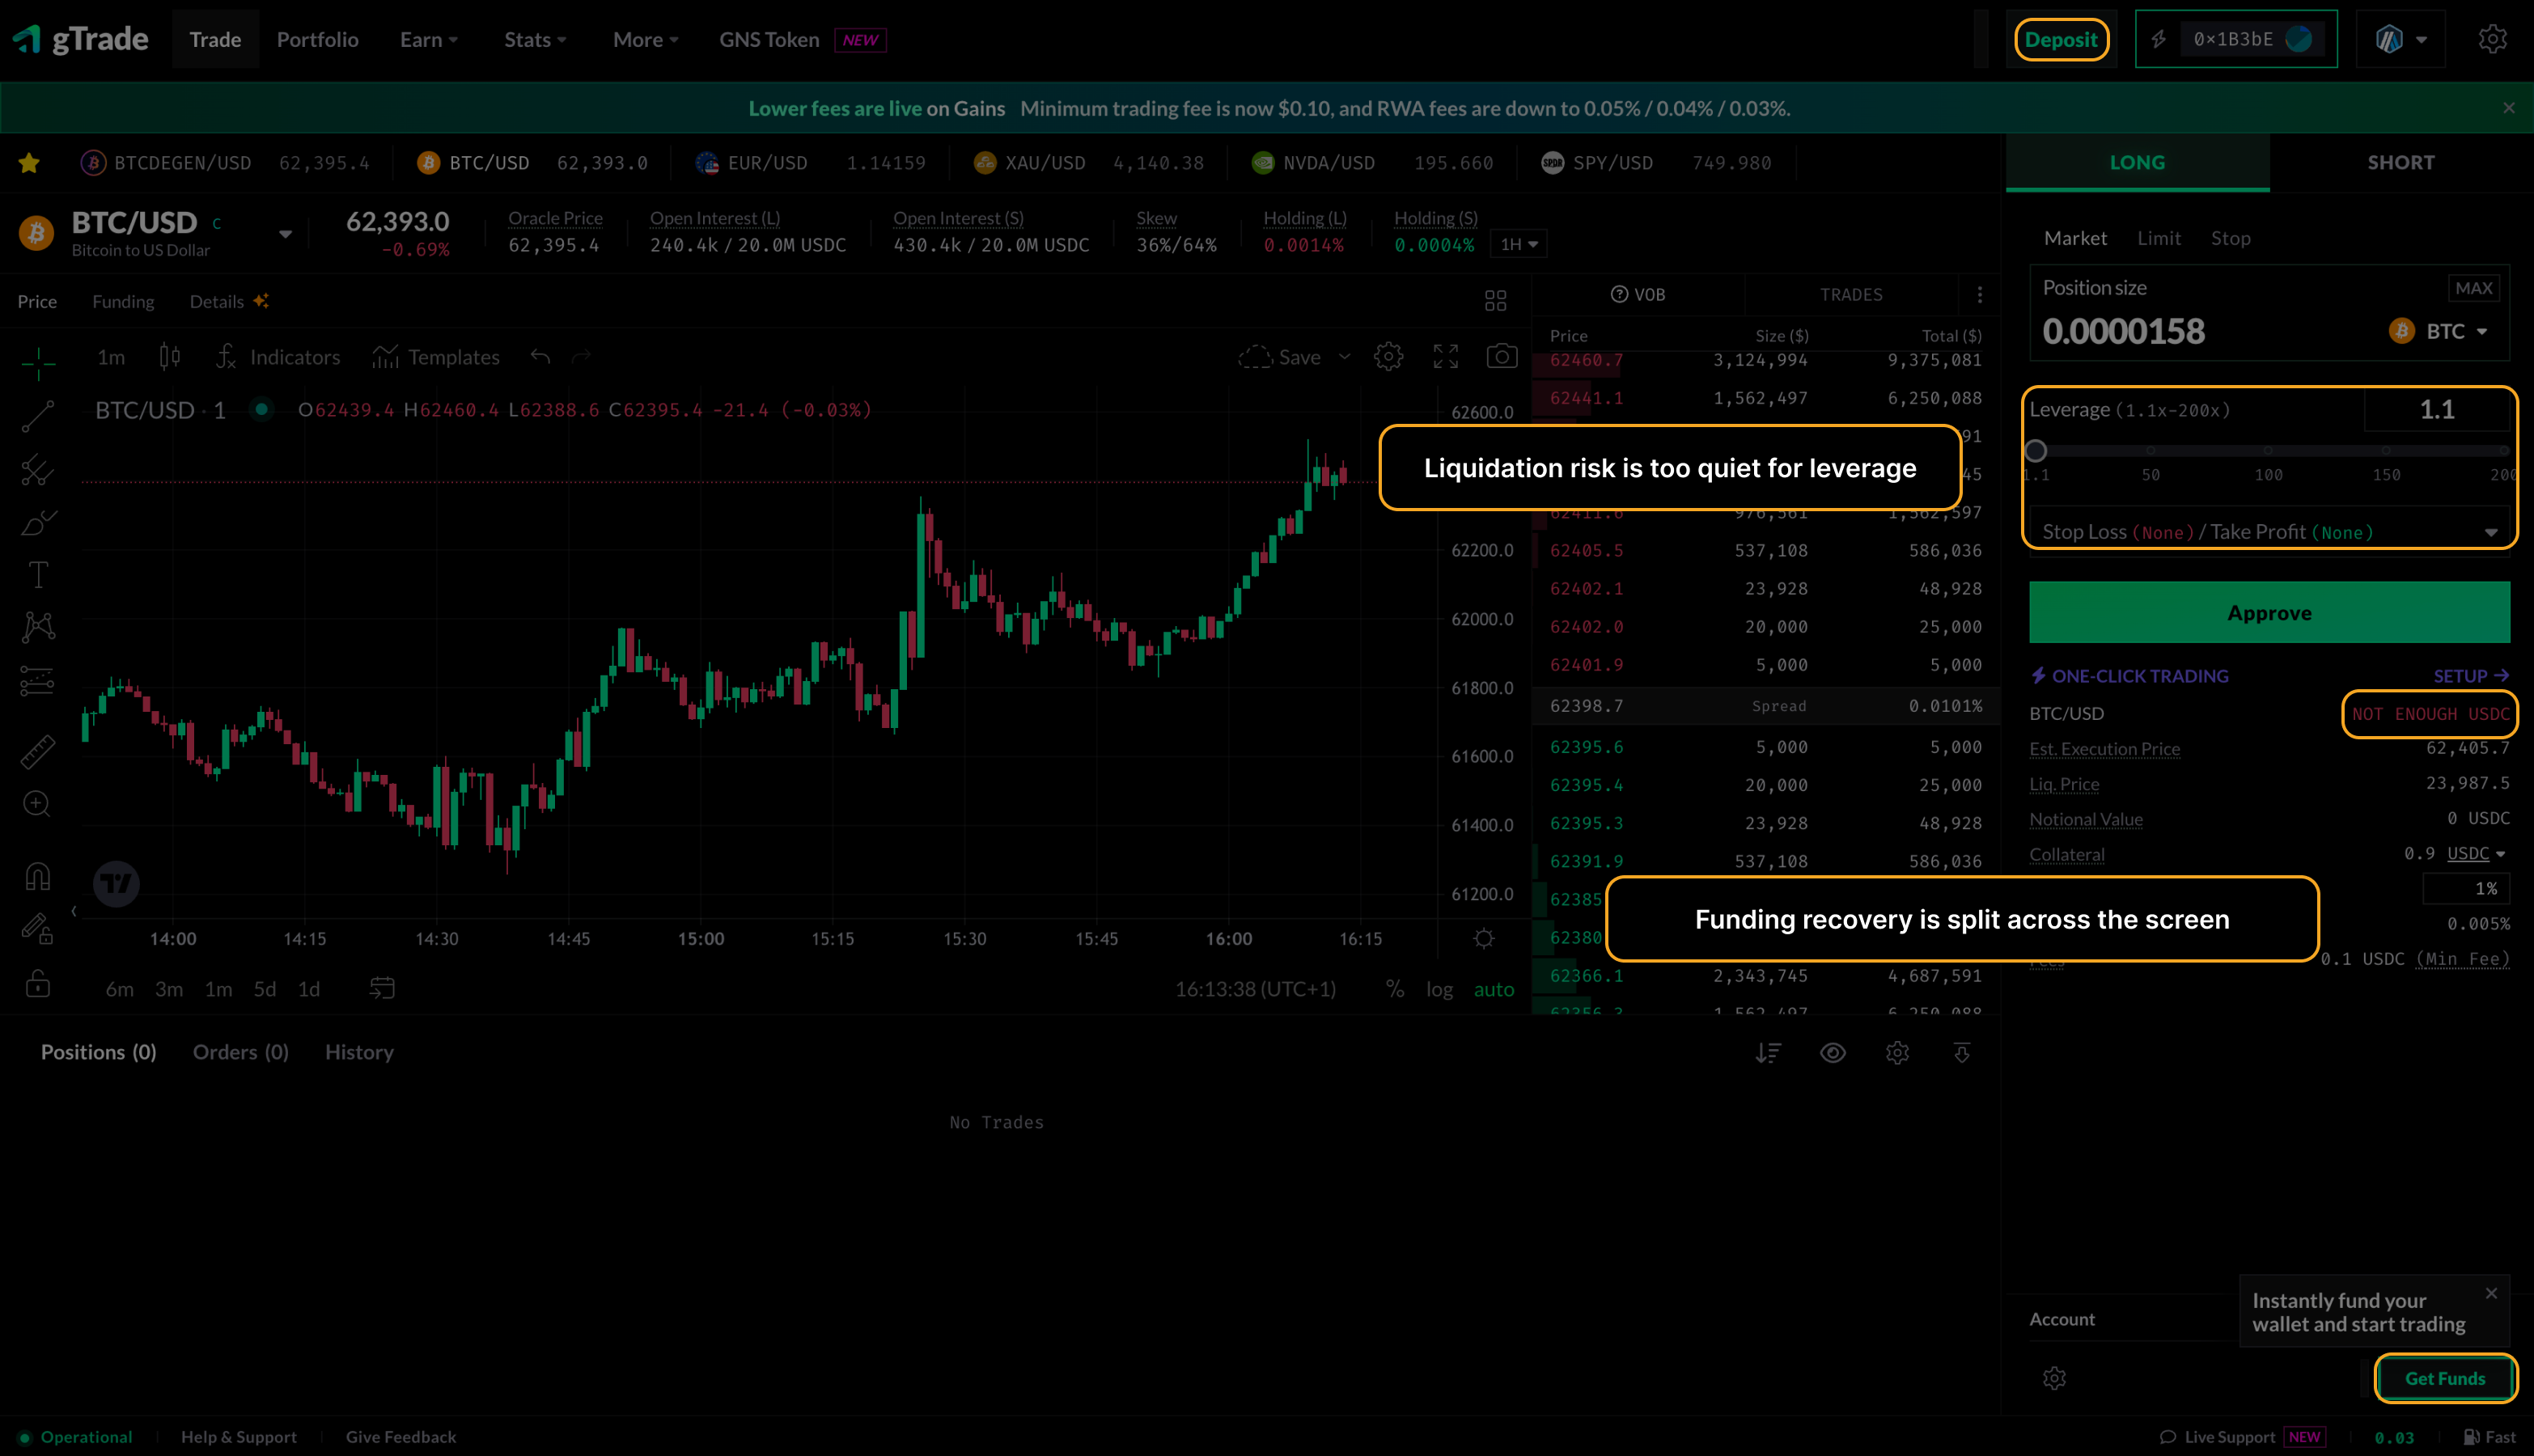Toggle the percent scale option
Viewport: 2534px width, 1456px height.
(x=1394, y=989)
